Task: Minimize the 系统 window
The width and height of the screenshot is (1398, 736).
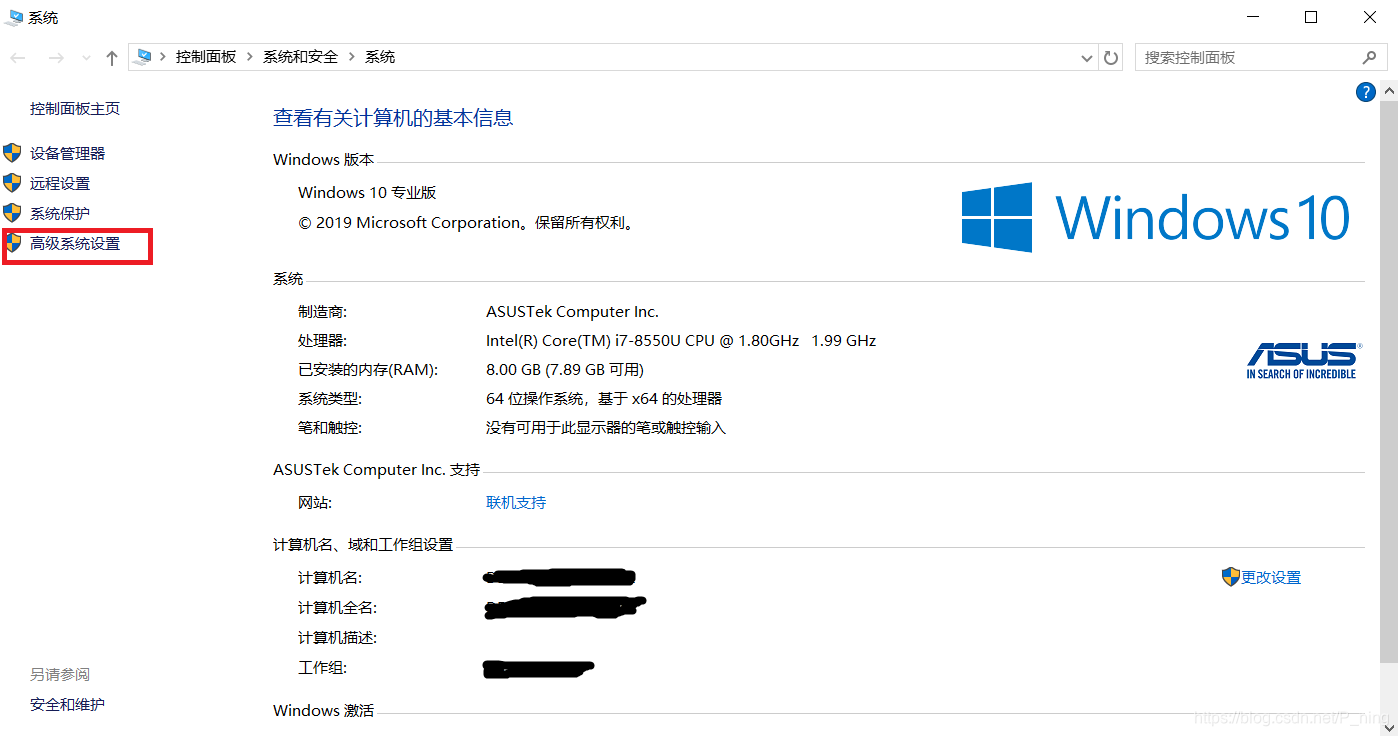Action: [1252, 17]
